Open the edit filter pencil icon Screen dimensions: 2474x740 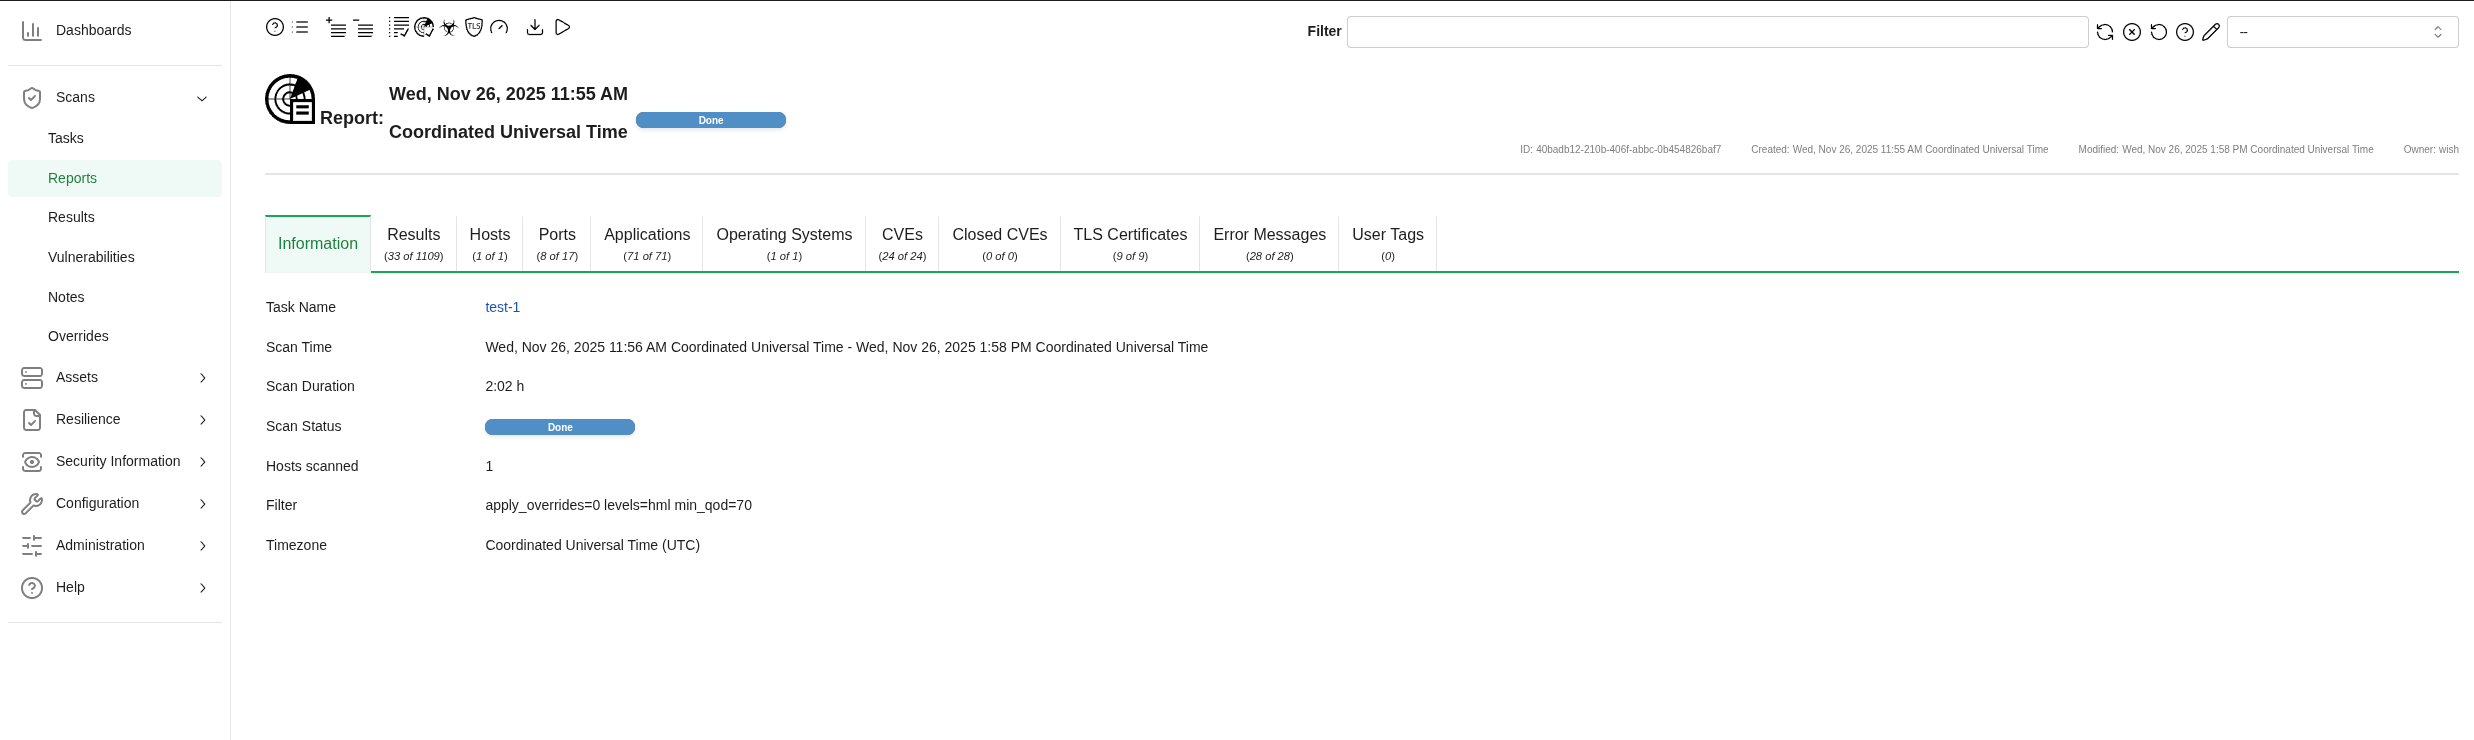pyautogui.click(x=2211, y=32)
